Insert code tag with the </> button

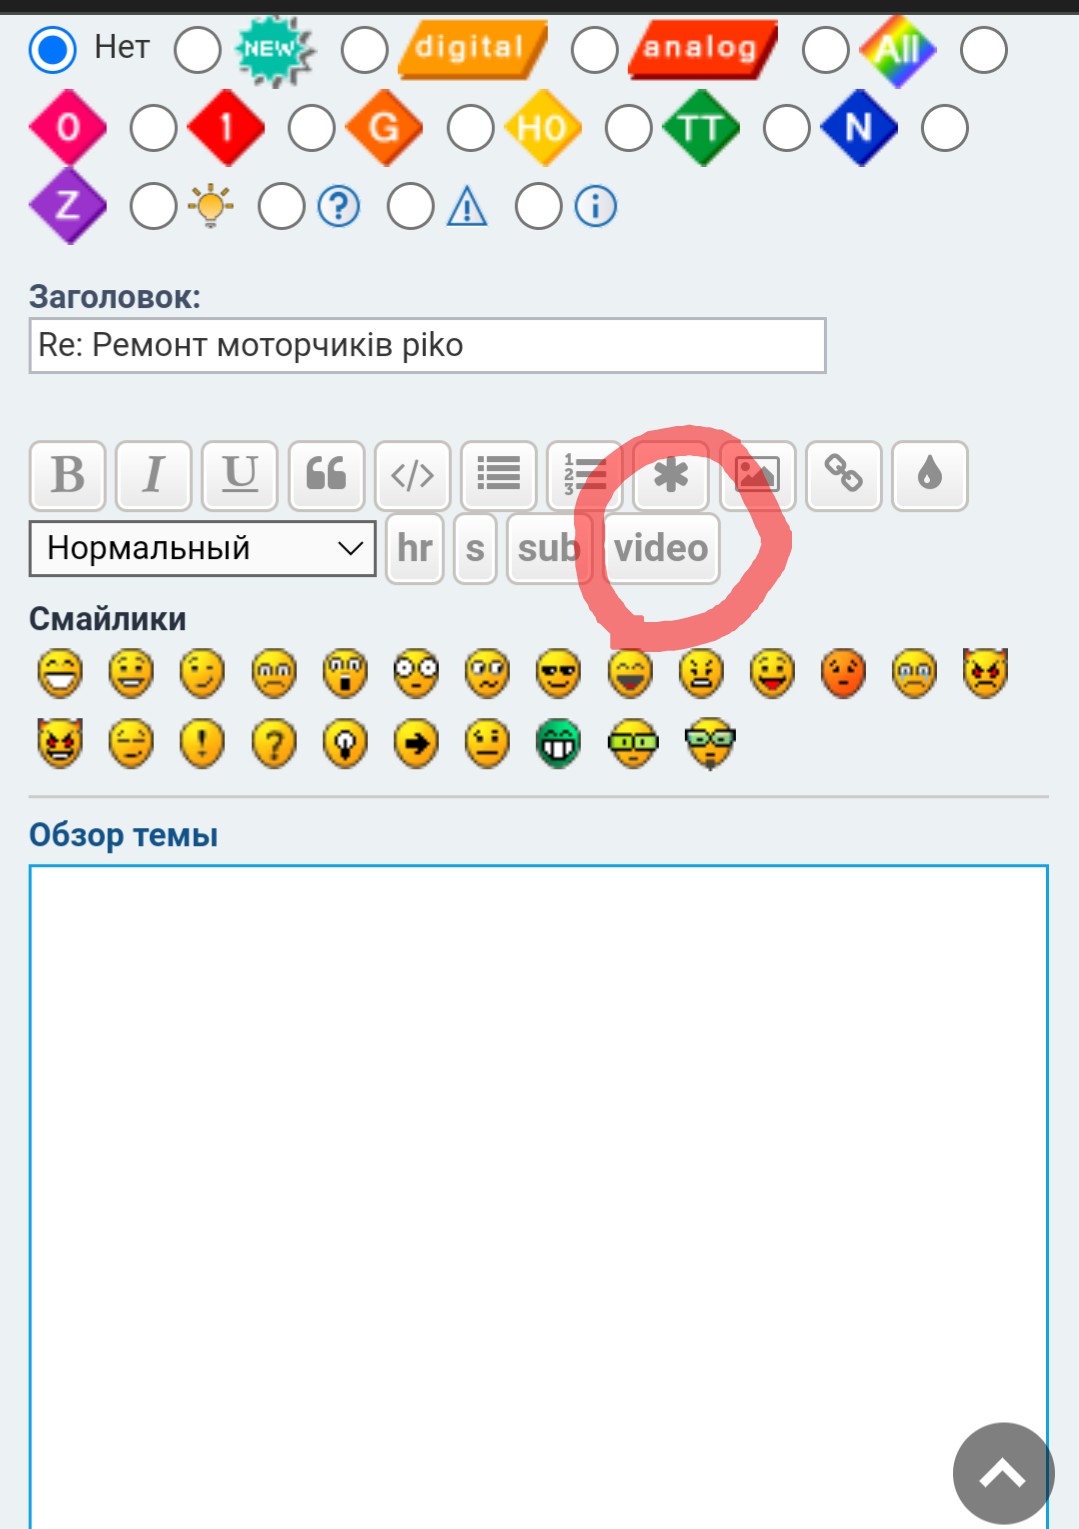[412, 475]
